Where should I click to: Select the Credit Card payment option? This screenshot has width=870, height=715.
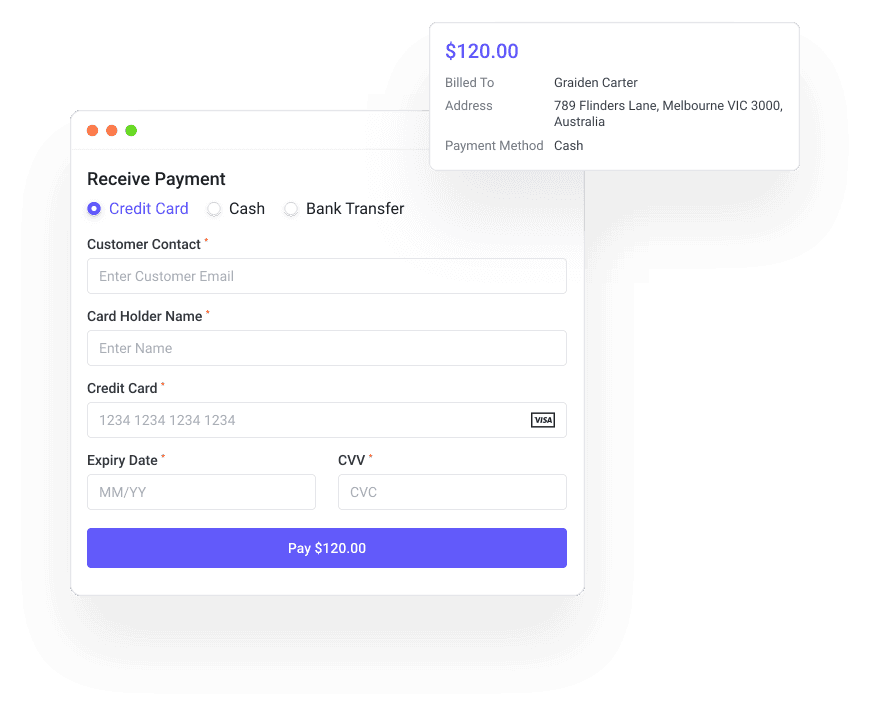click(x=95, y=209)
